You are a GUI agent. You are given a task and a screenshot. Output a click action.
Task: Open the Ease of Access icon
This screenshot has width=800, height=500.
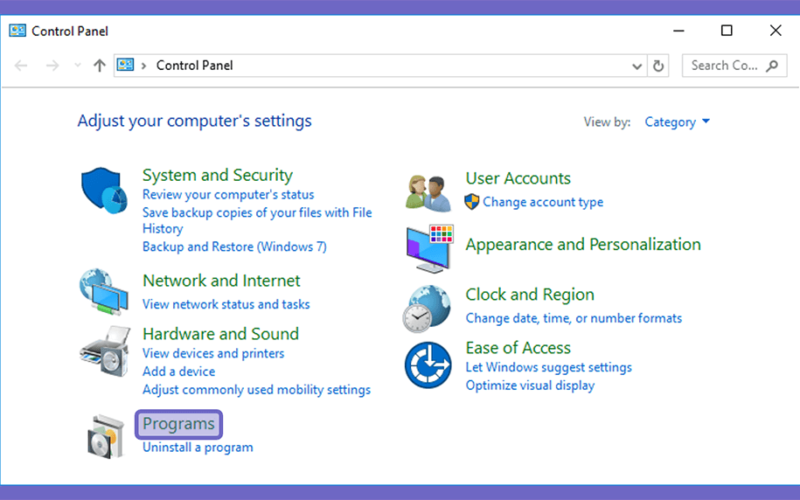click(x=428, y=365)
